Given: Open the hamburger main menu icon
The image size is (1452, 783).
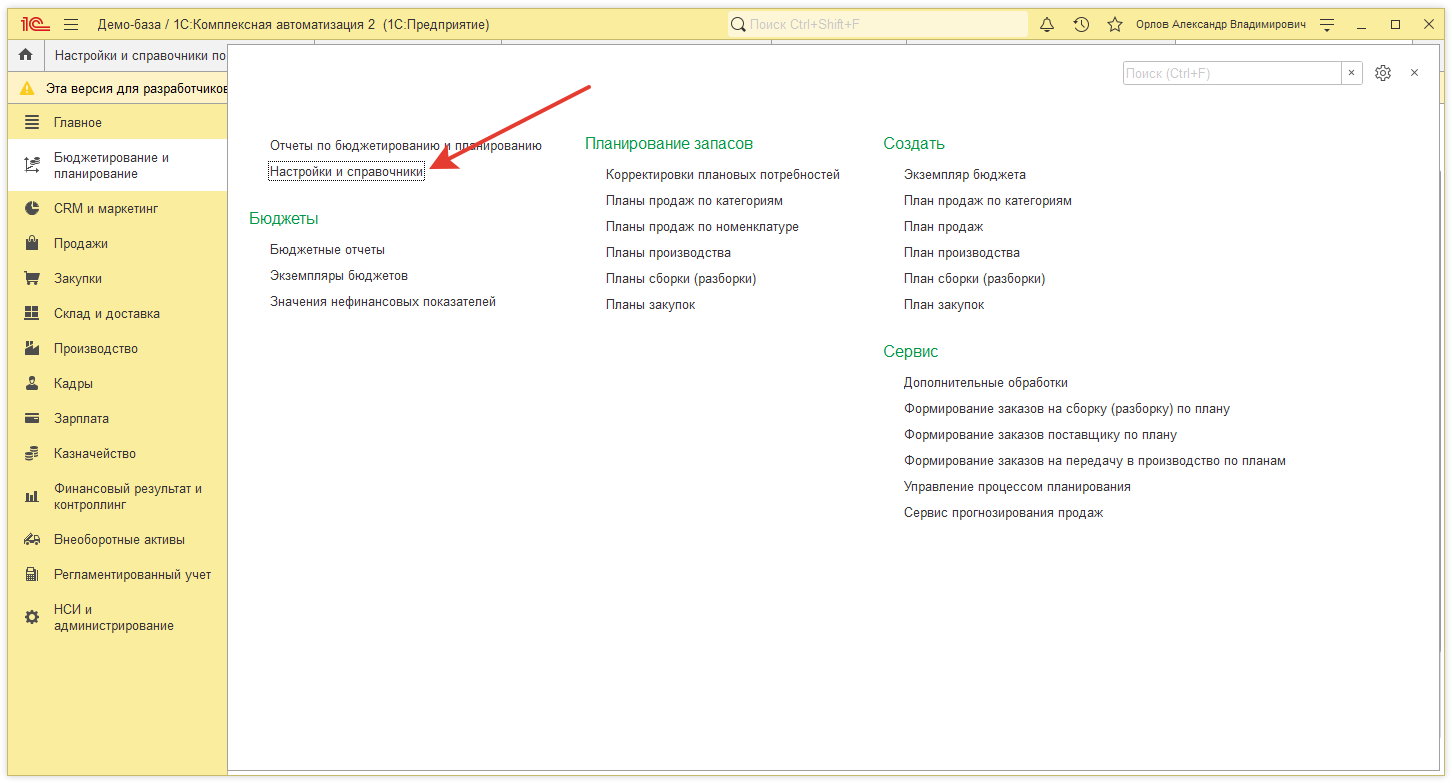Looking at the screenshot, I should [x=71, y=24].
